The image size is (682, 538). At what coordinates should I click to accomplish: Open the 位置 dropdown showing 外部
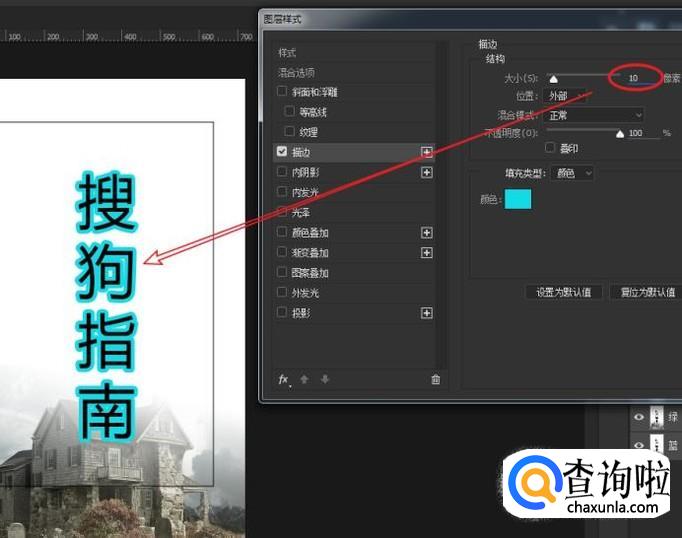pos(566,96)
